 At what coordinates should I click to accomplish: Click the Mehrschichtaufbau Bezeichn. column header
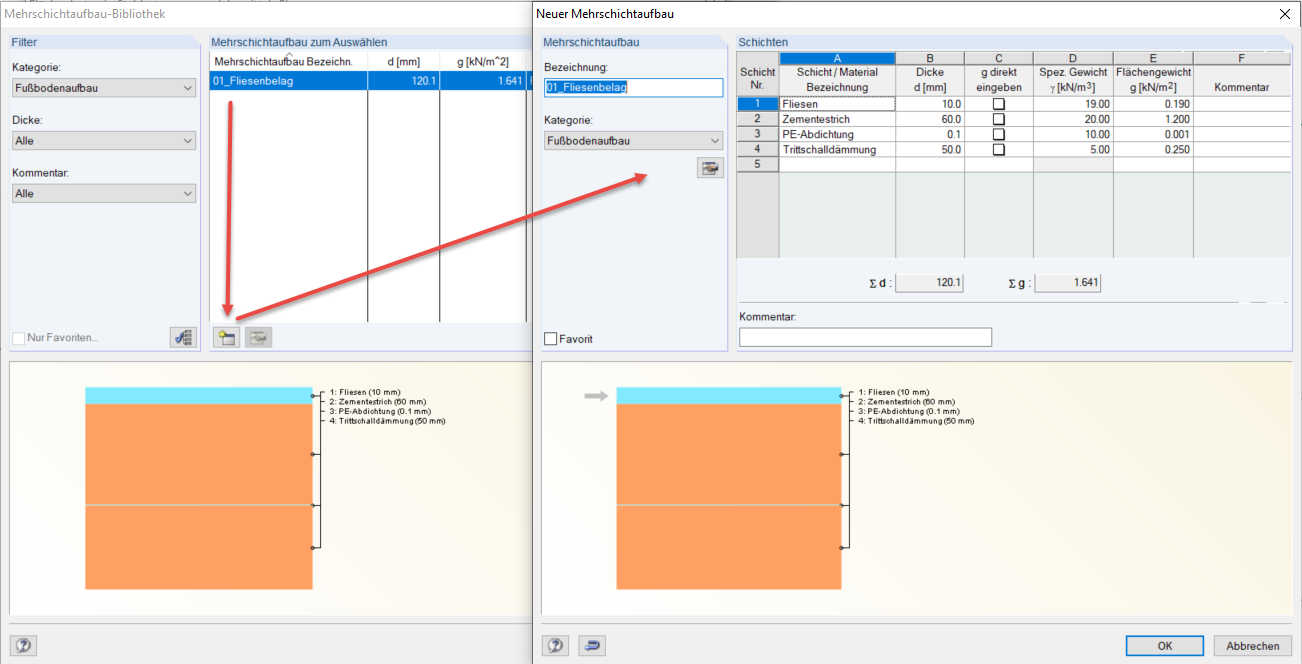289,62
